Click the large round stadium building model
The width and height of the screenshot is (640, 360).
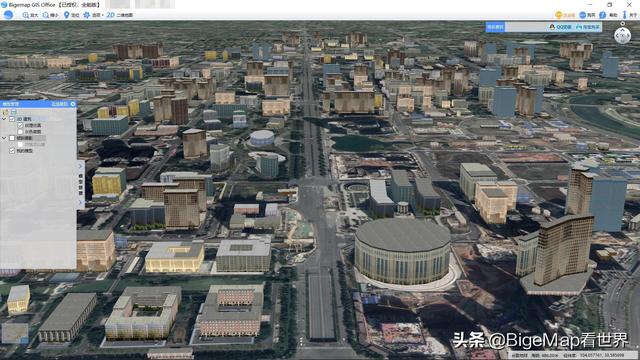(x=403, y=251)
